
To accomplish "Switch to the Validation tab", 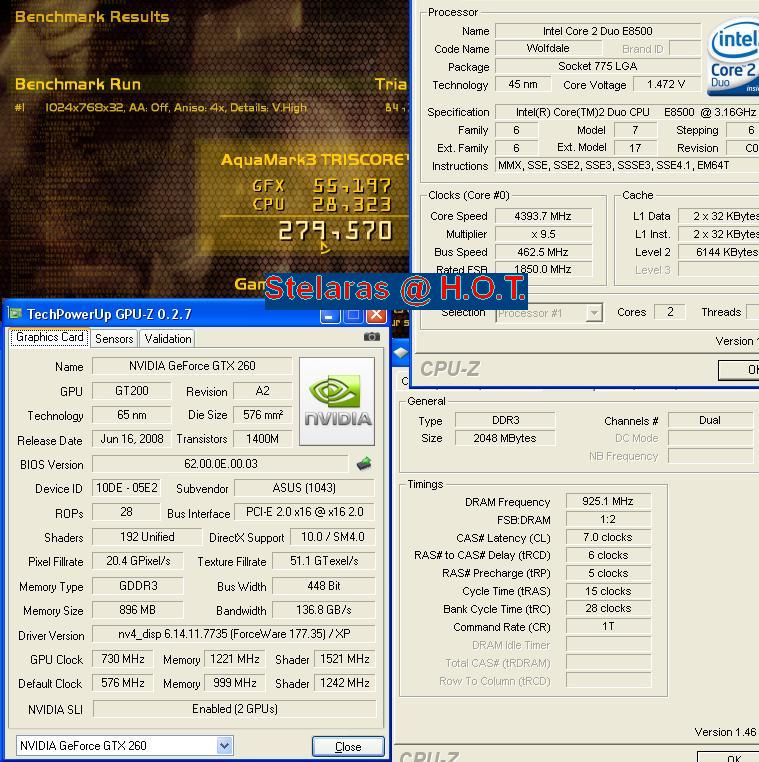I will coord(168,339).
